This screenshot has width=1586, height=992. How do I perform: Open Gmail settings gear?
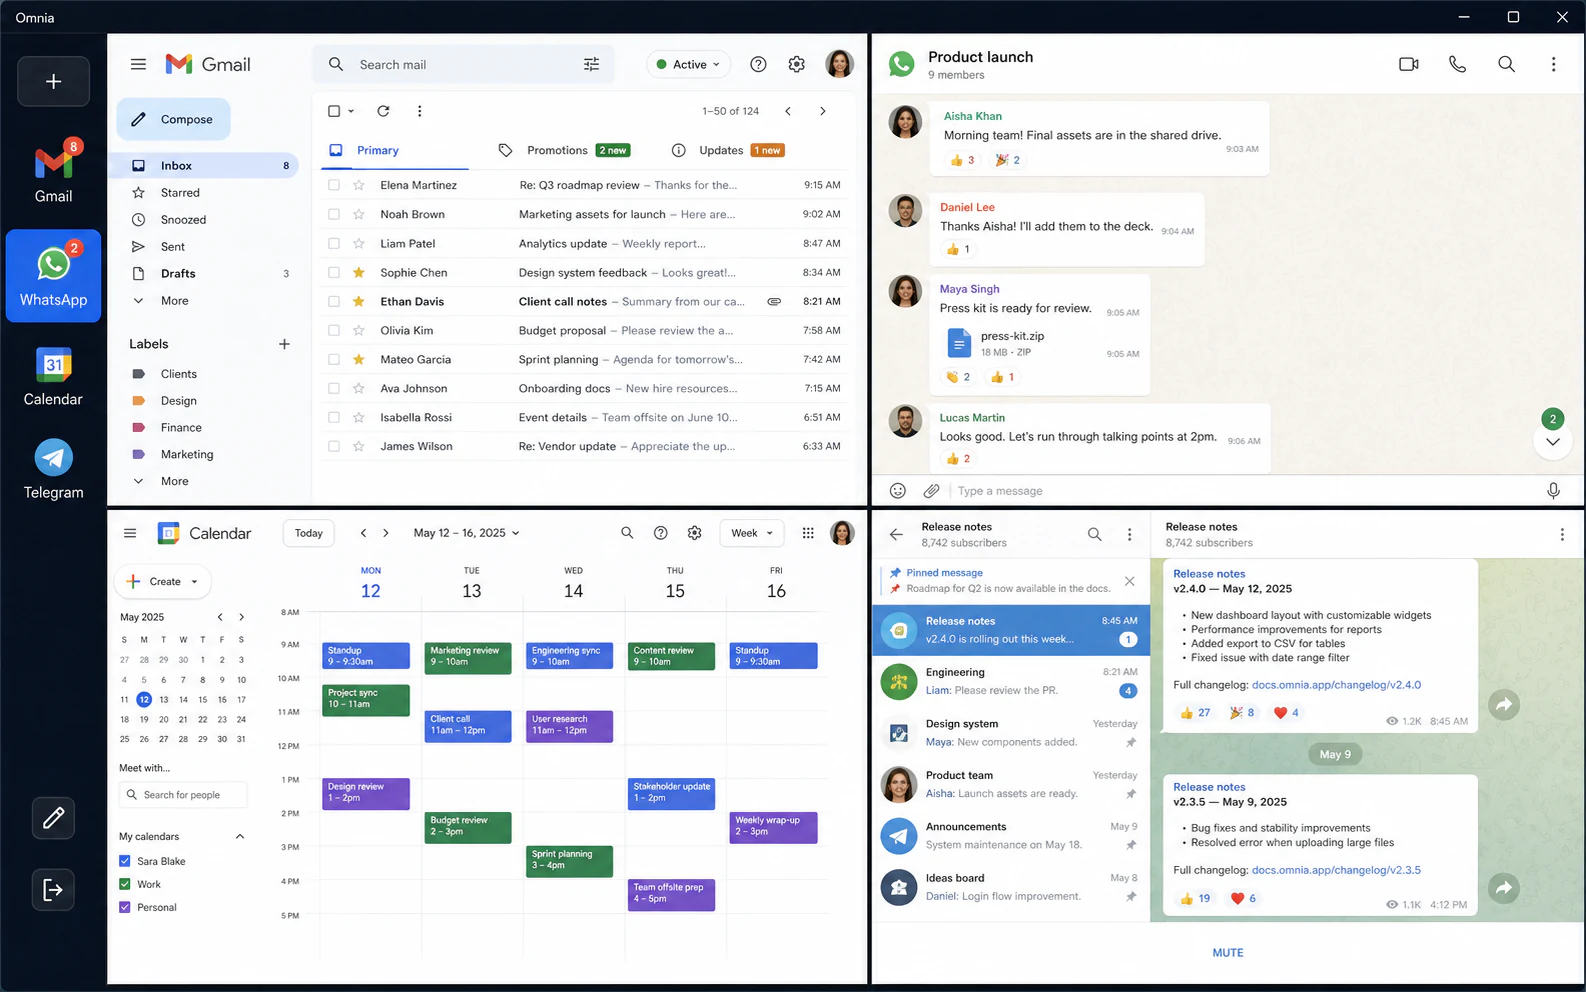pos(797,64)
